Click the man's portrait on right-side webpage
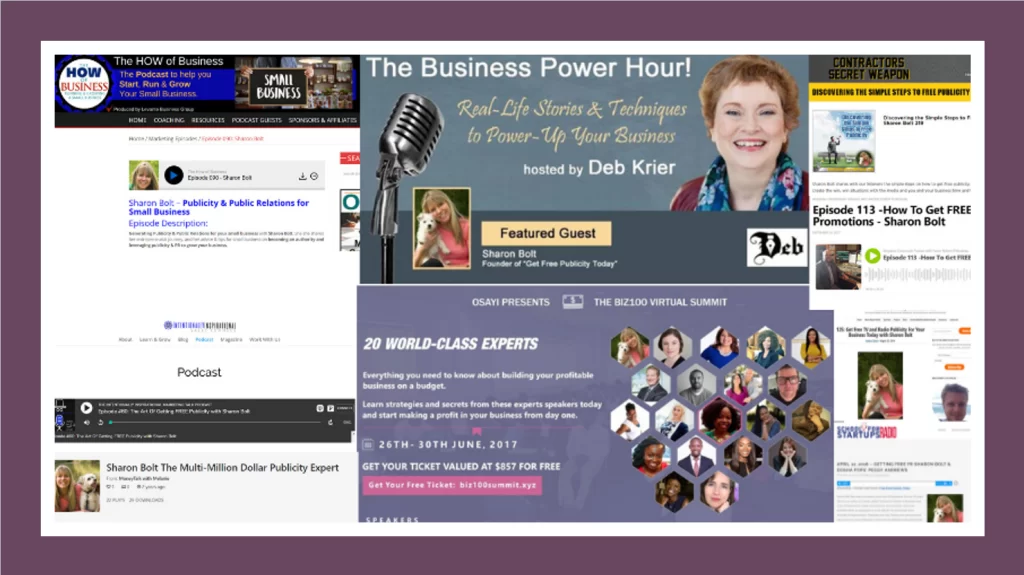 [x=951, y=402]
